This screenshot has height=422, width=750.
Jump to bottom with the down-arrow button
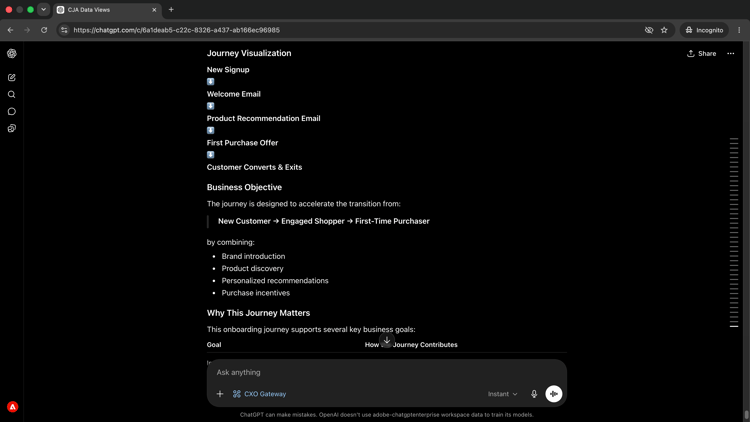387,340
